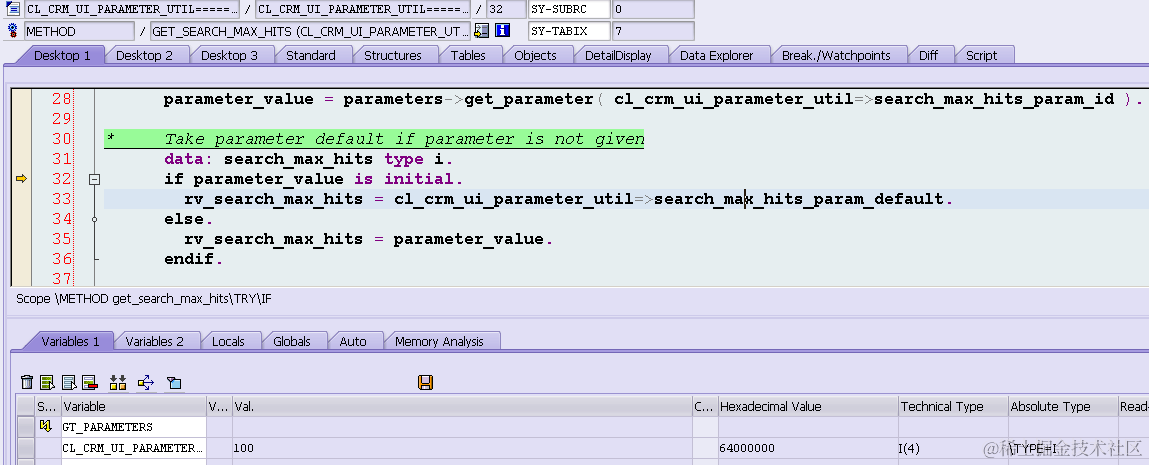Click the gear event icon beside METHOD field
Screen dimensions: 1149x465
(12, 31)
